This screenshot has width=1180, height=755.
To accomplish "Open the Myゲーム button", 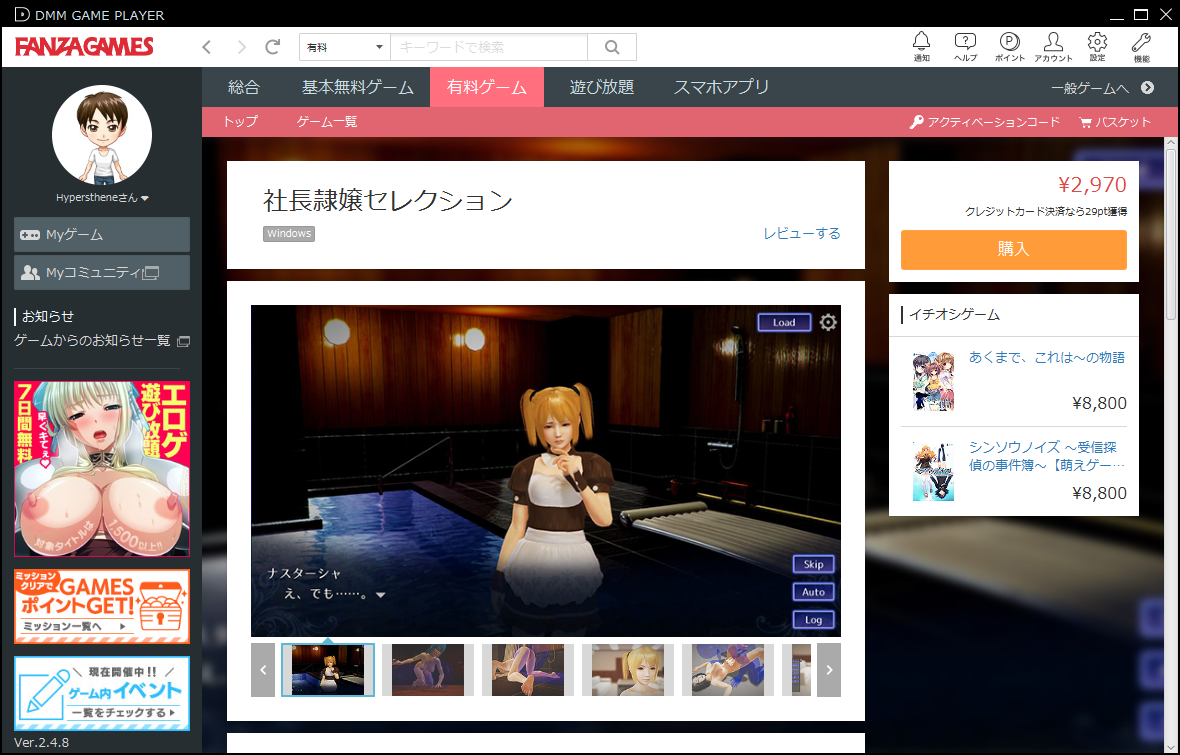I will [x=102, y=235].
